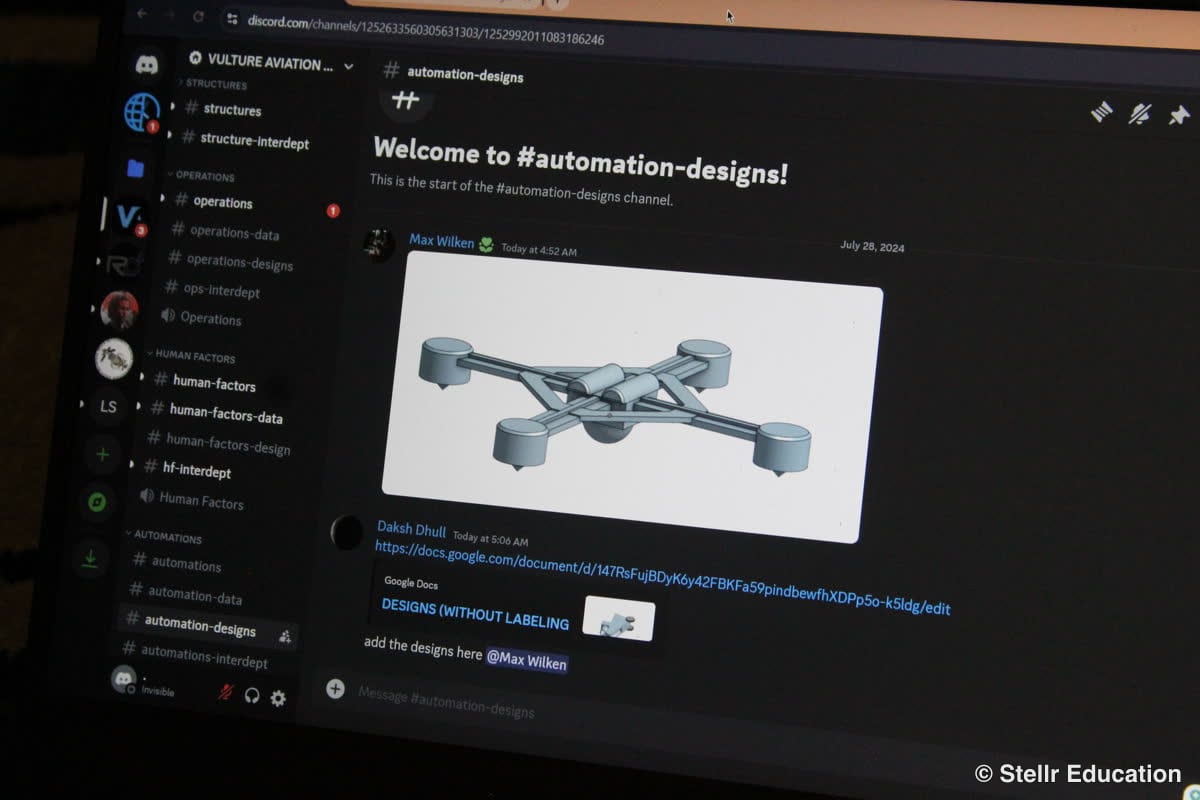Click invite member icon on automation-designs

tap(284, 636)
